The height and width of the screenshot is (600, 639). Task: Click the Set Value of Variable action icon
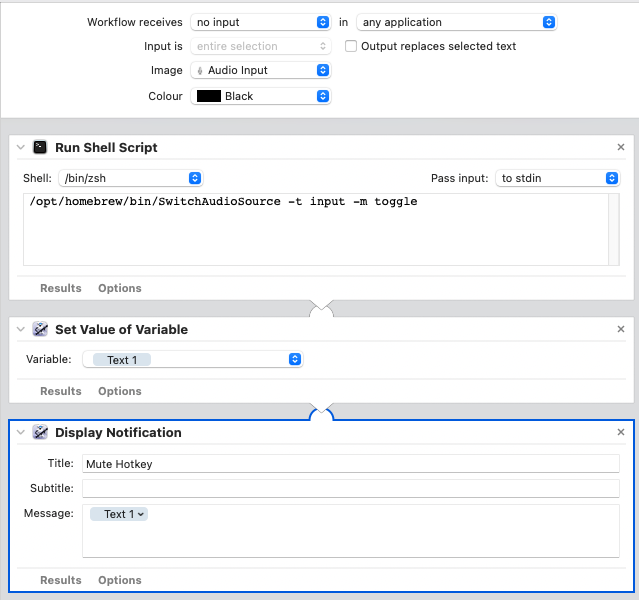click(40, 329)
